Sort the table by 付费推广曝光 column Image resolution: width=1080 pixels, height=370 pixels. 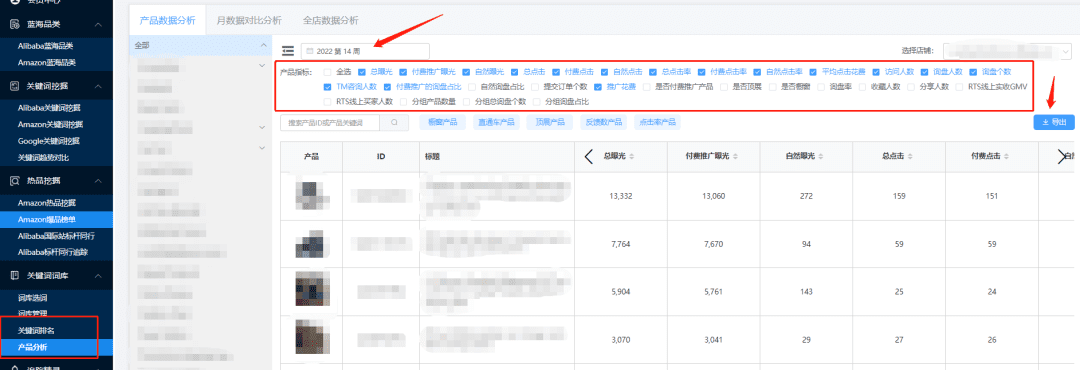click(x=737, y=156)
